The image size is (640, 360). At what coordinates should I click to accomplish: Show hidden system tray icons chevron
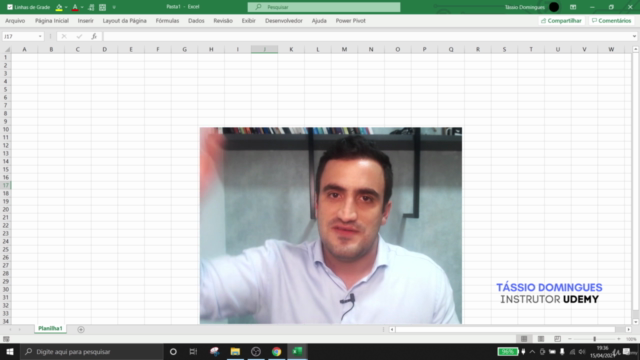[x=532, y=351]
